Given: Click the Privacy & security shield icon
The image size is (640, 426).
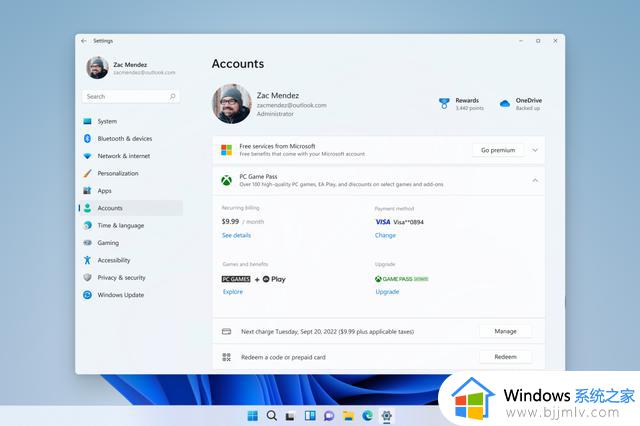Looking at the screenshot, I should point(87,277).
